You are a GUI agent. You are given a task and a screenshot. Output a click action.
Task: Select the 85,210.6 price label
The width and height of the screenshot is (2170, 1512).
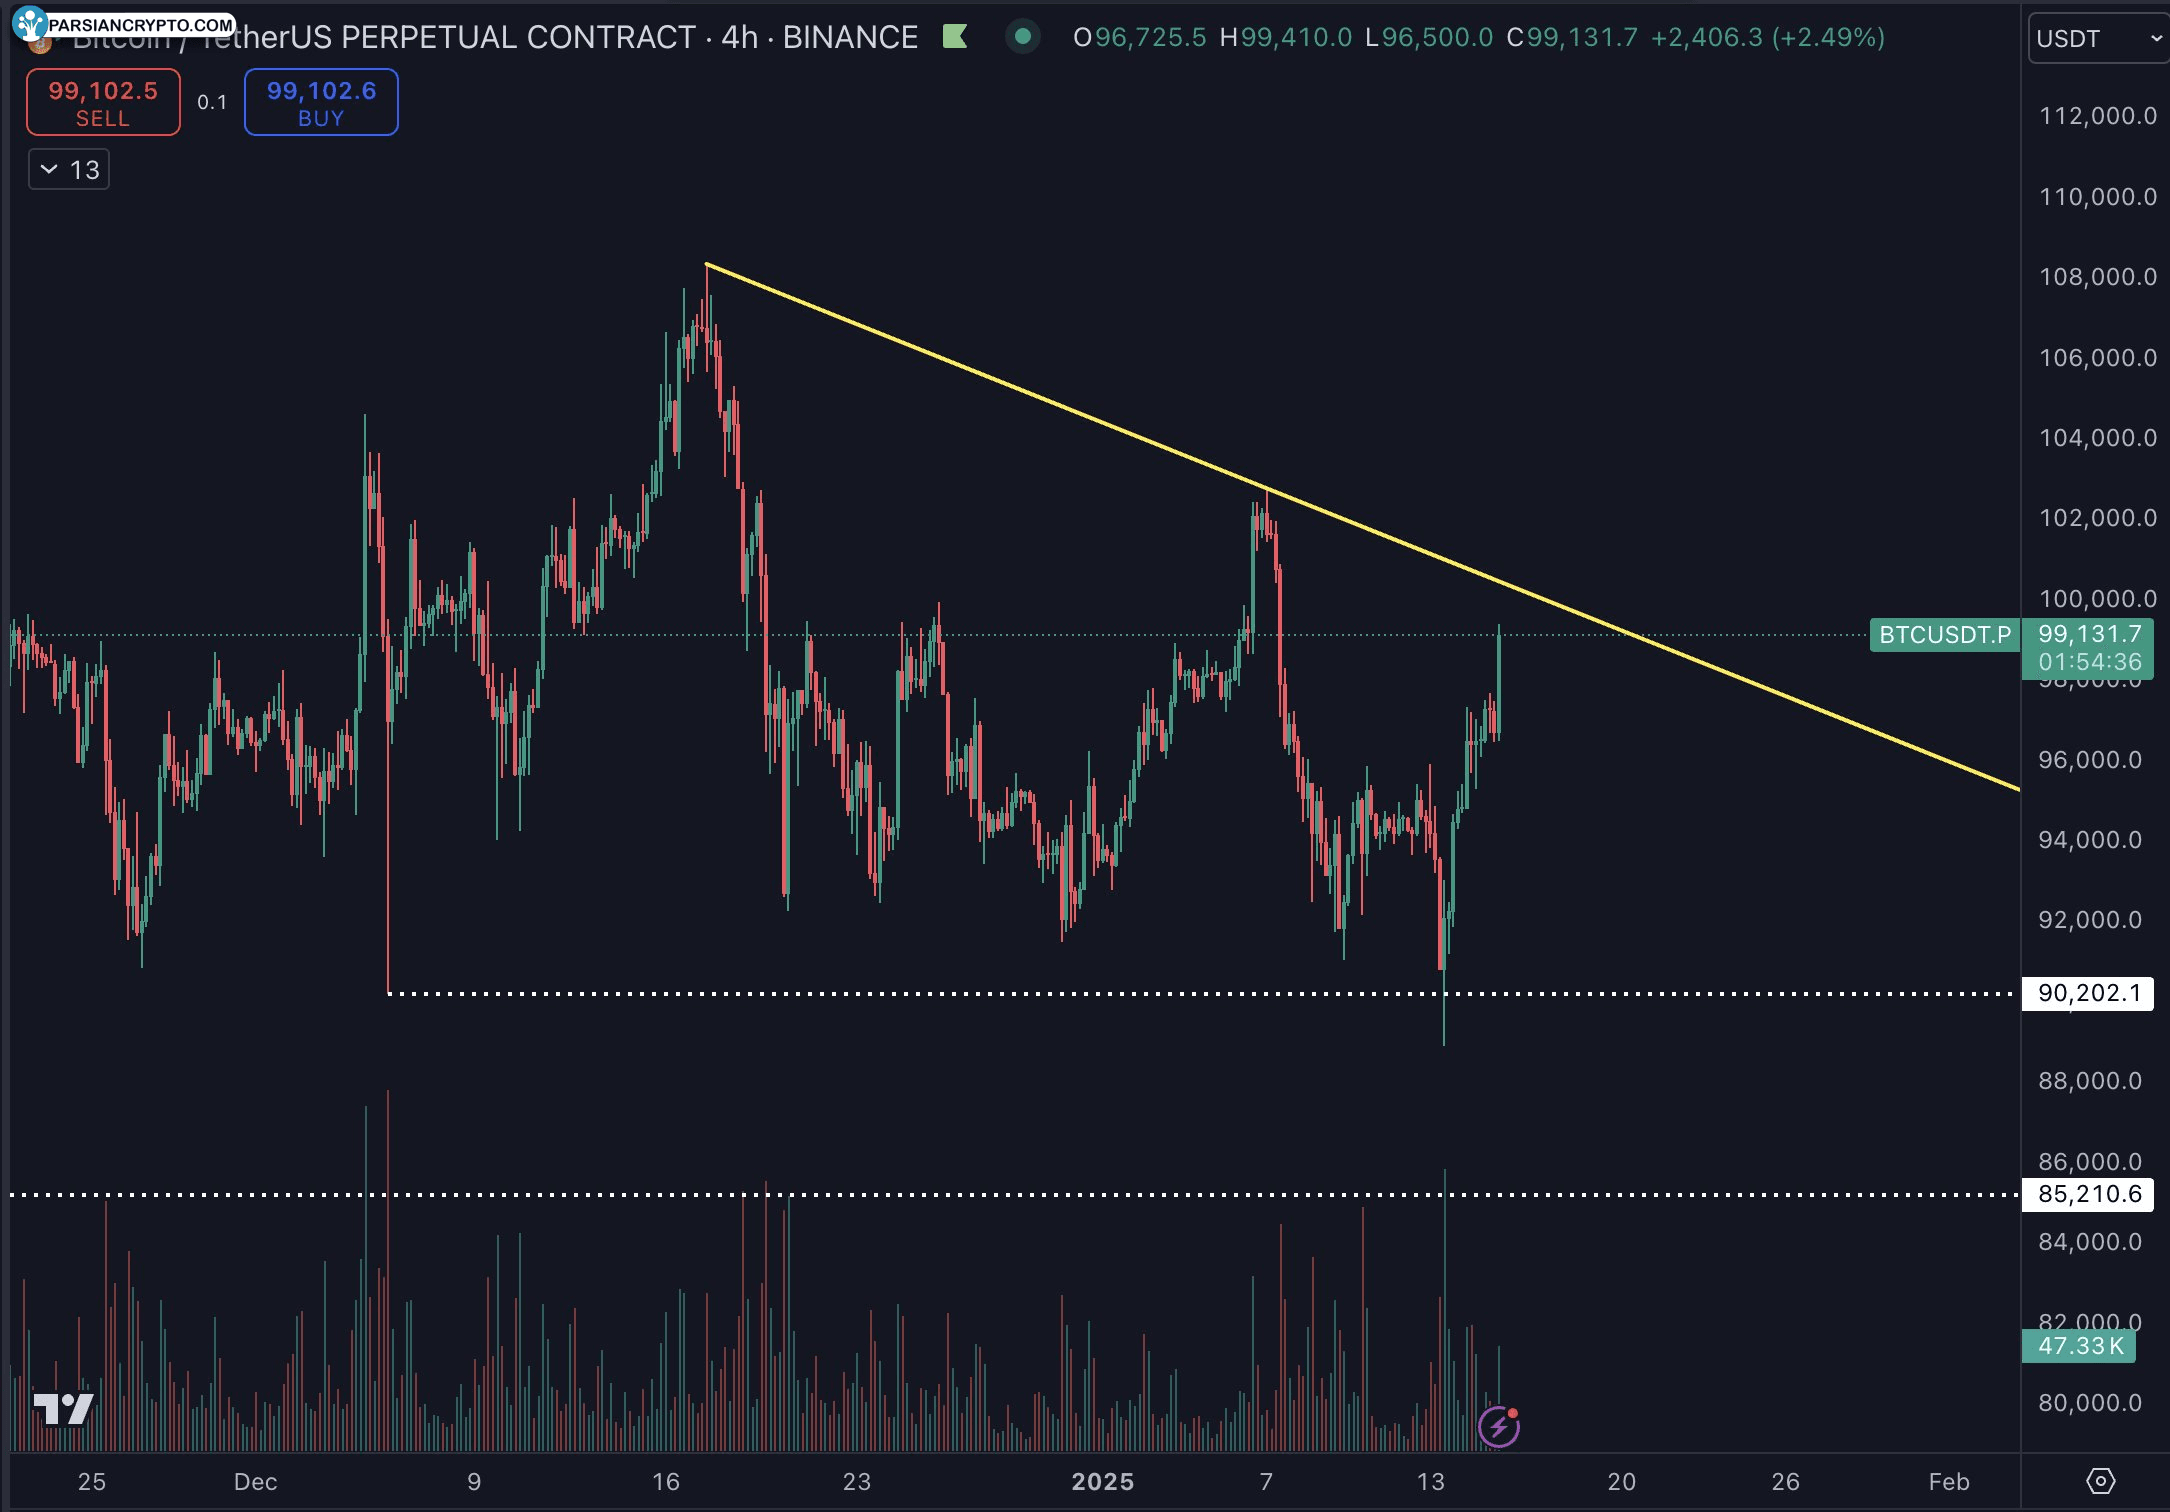2088,1194
